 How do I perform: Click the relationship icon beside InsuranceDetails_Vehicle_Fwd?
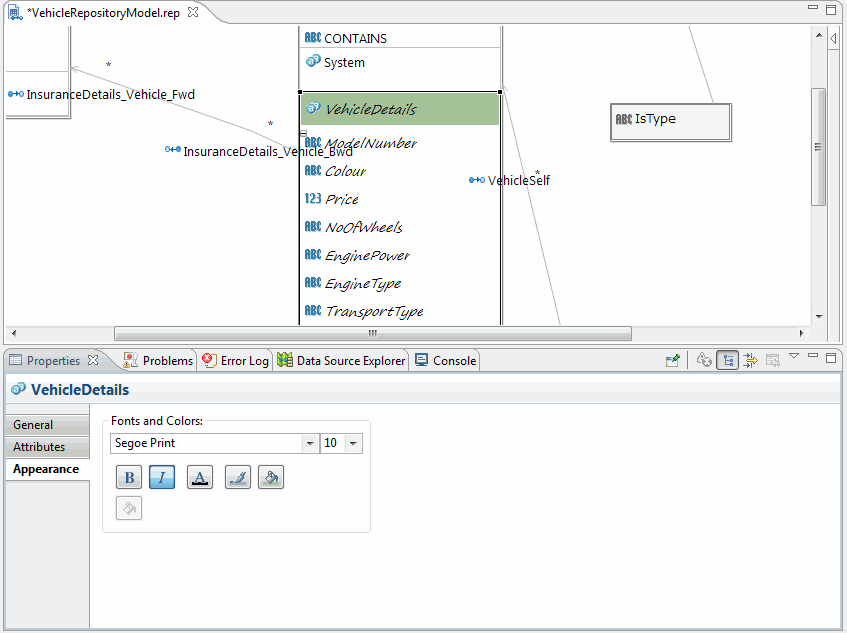click(16, 94)
